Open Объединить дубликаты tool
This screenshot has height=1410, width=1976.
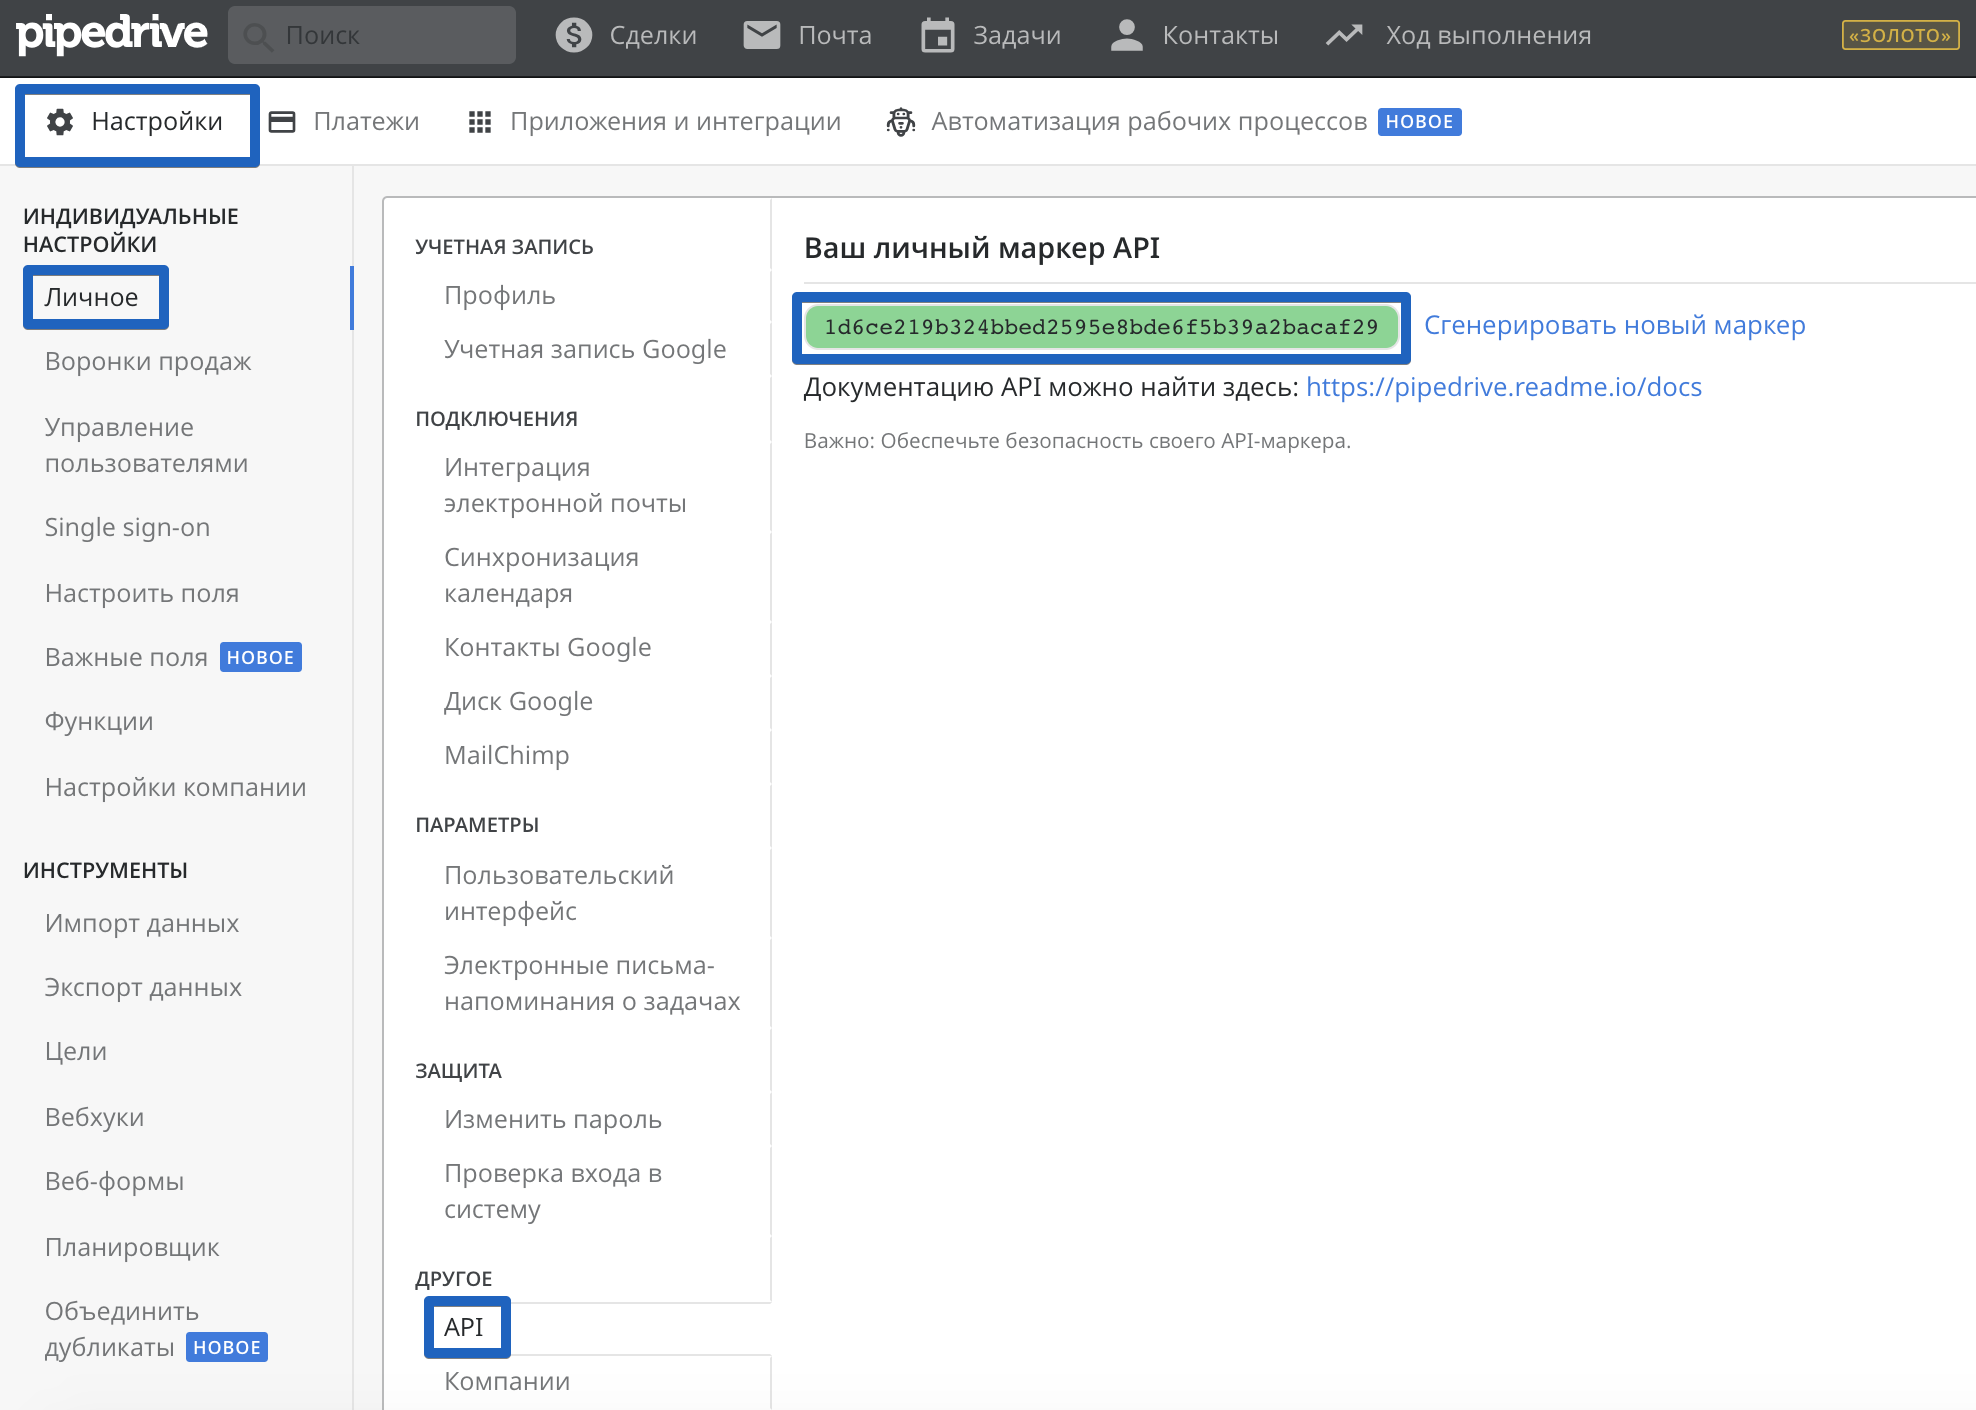[x=122, y=1329]
